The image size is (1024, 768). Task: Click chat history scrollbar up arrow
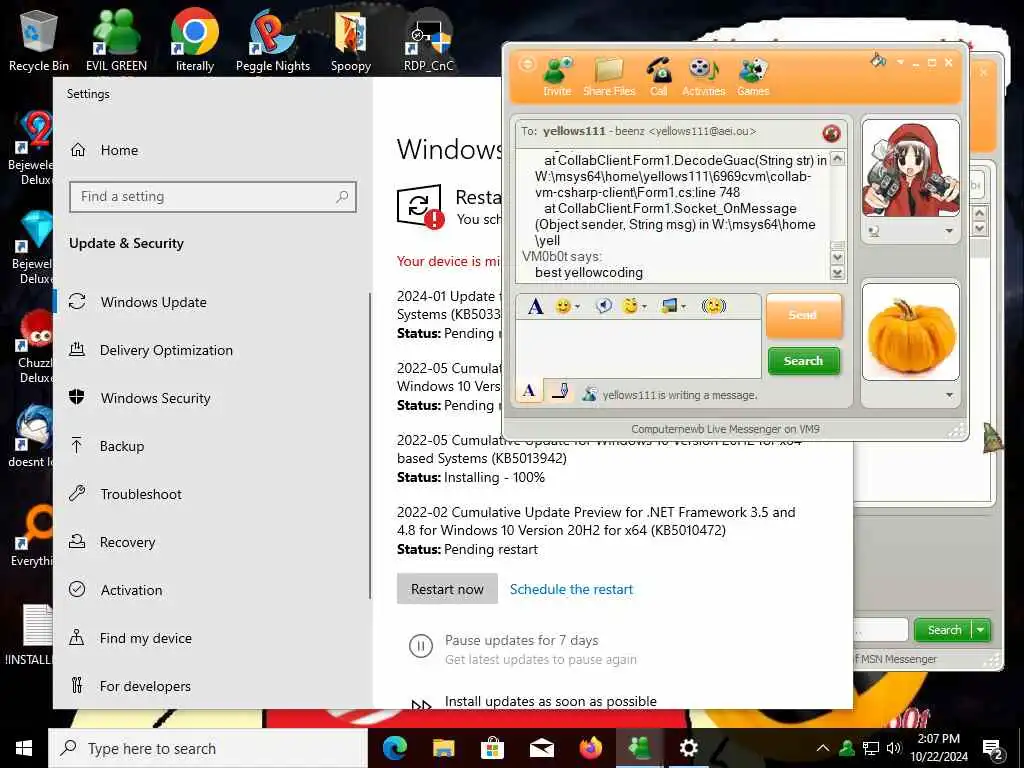pyautogui.click(x=837, y=159)
